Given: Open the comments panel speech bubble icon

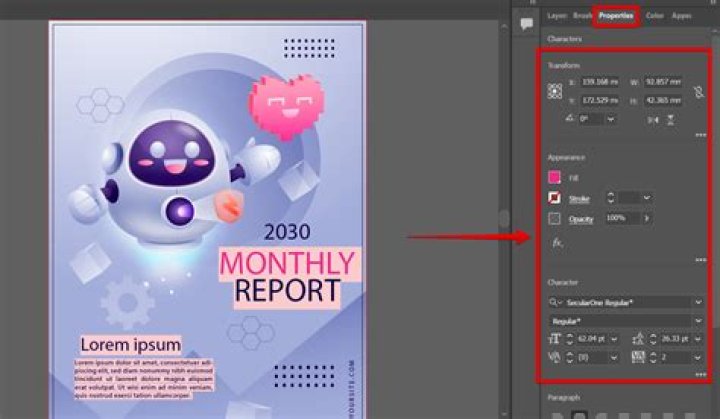Looking at the screenshot, I should 527,26.
